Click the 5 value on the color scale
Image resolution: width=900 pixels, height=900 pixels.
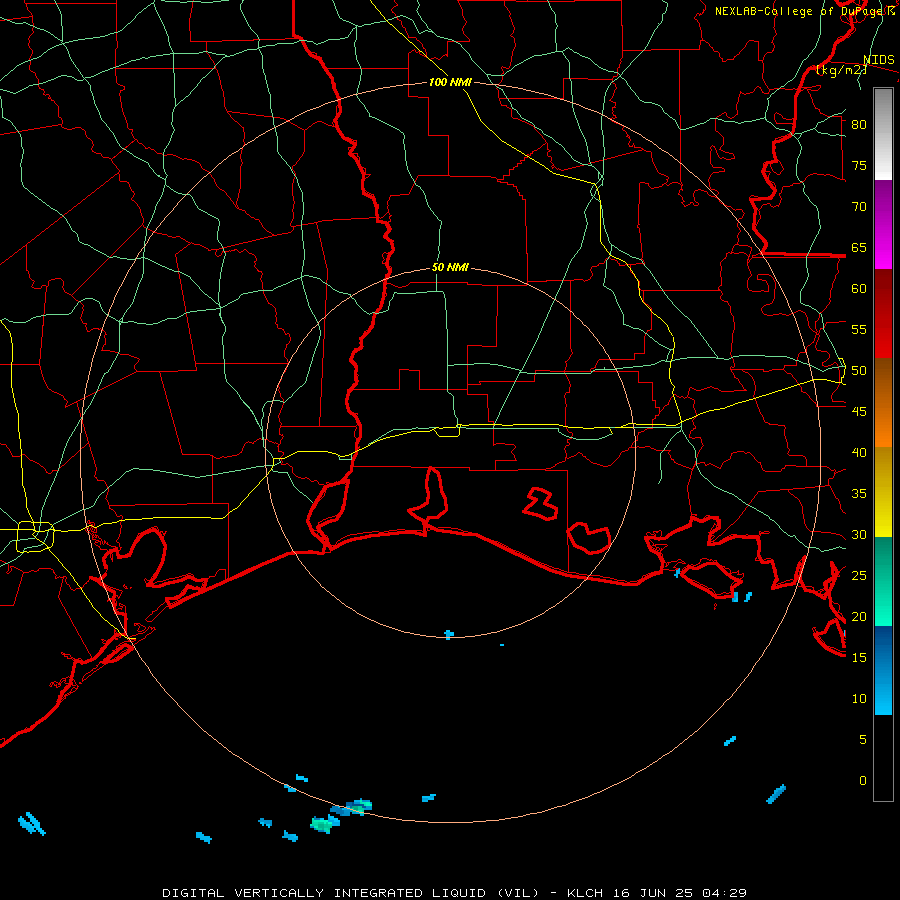863,740
